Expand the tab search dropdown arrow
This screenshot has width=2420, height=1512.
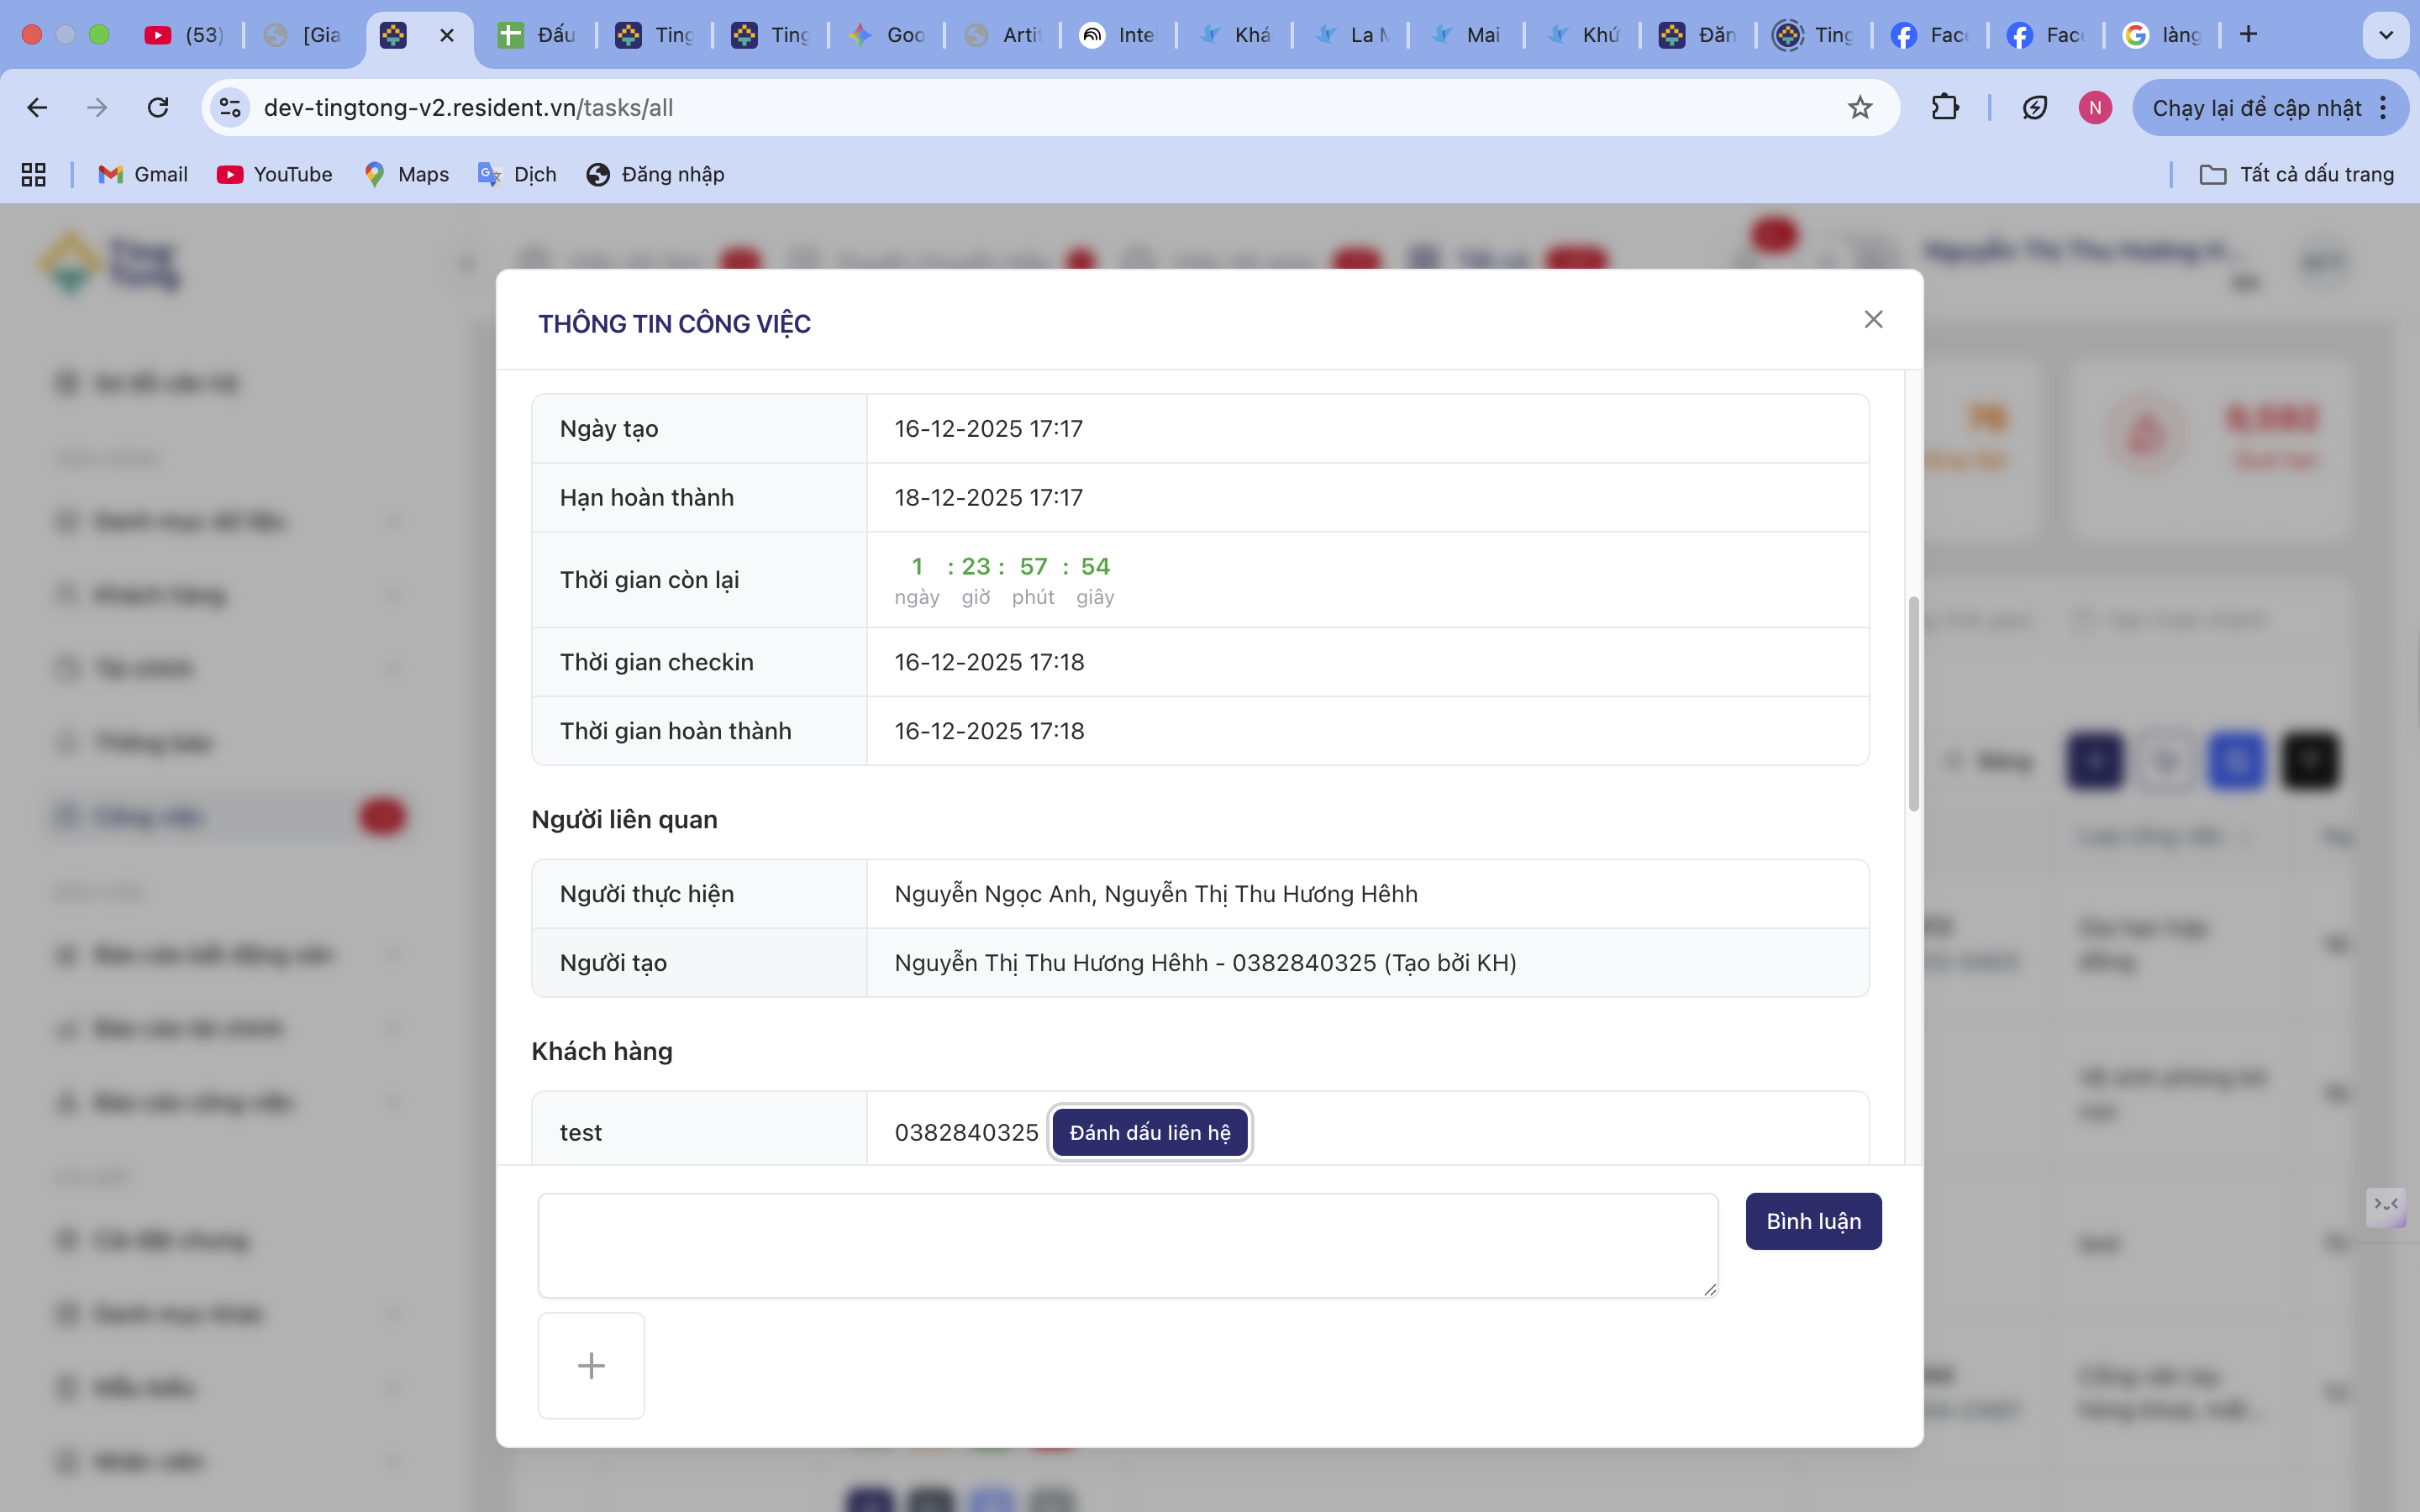2385,35
